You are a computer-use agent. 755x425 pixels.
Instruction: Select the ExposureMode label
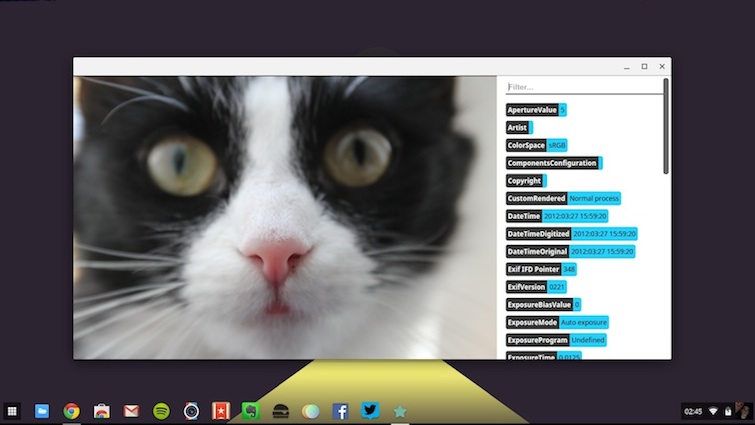(x=532, y=322)
